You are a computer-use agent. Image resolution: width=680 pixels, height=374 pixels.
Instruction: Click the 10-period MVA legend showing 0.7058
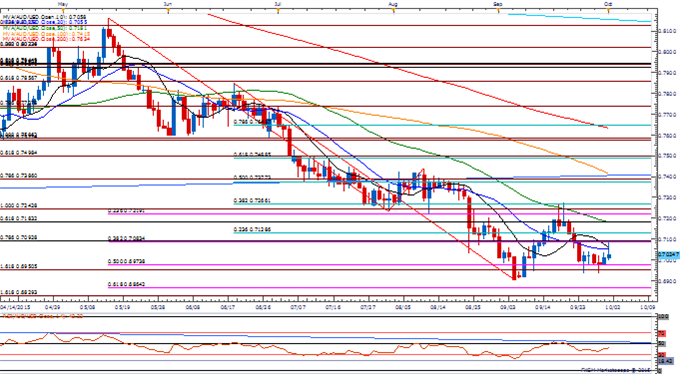[44, 17]
